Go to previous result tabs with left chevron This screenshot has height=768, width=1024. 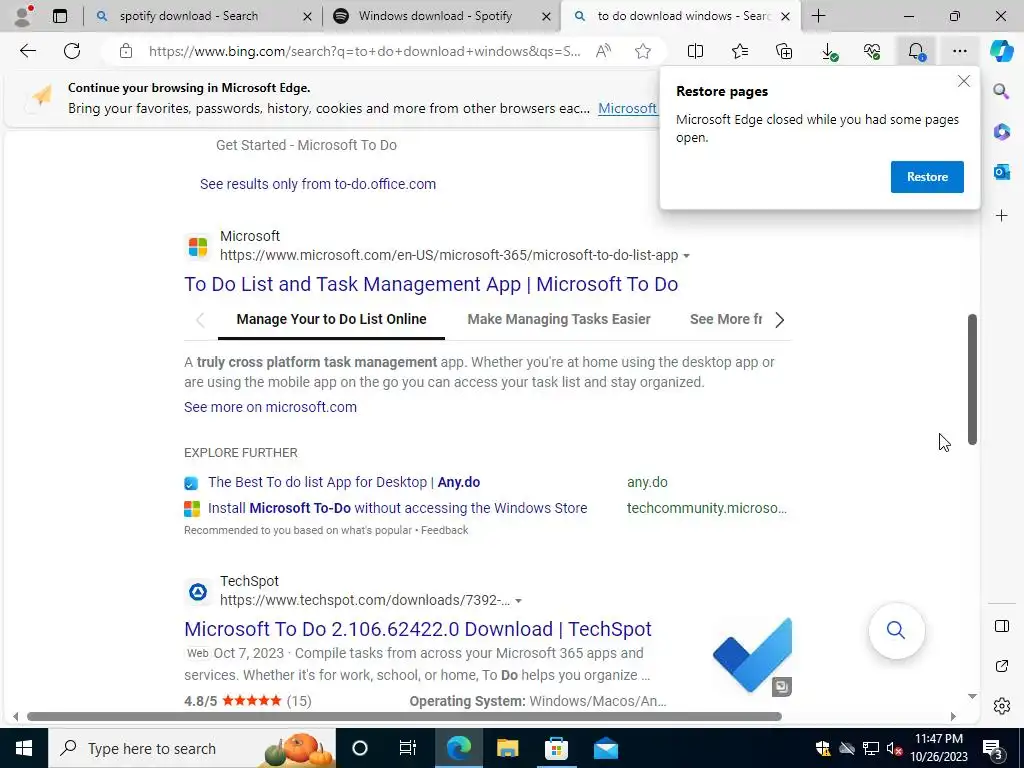tap(200, 320)
